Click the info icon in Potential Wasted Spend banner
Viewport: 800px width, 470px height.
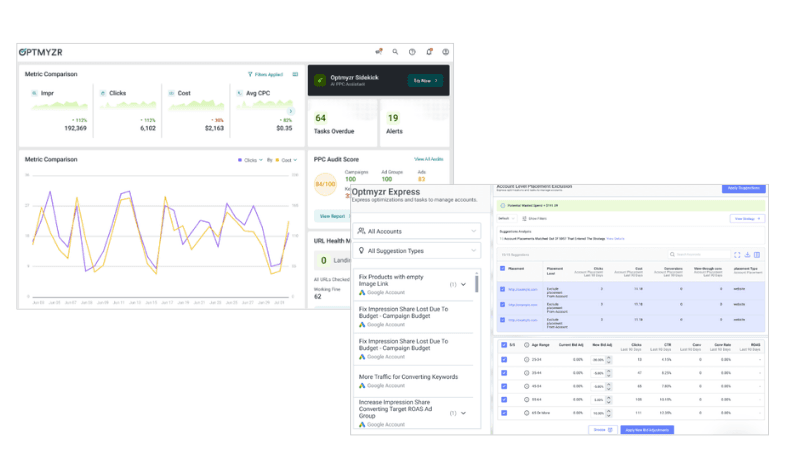click(x=503, y=206)
